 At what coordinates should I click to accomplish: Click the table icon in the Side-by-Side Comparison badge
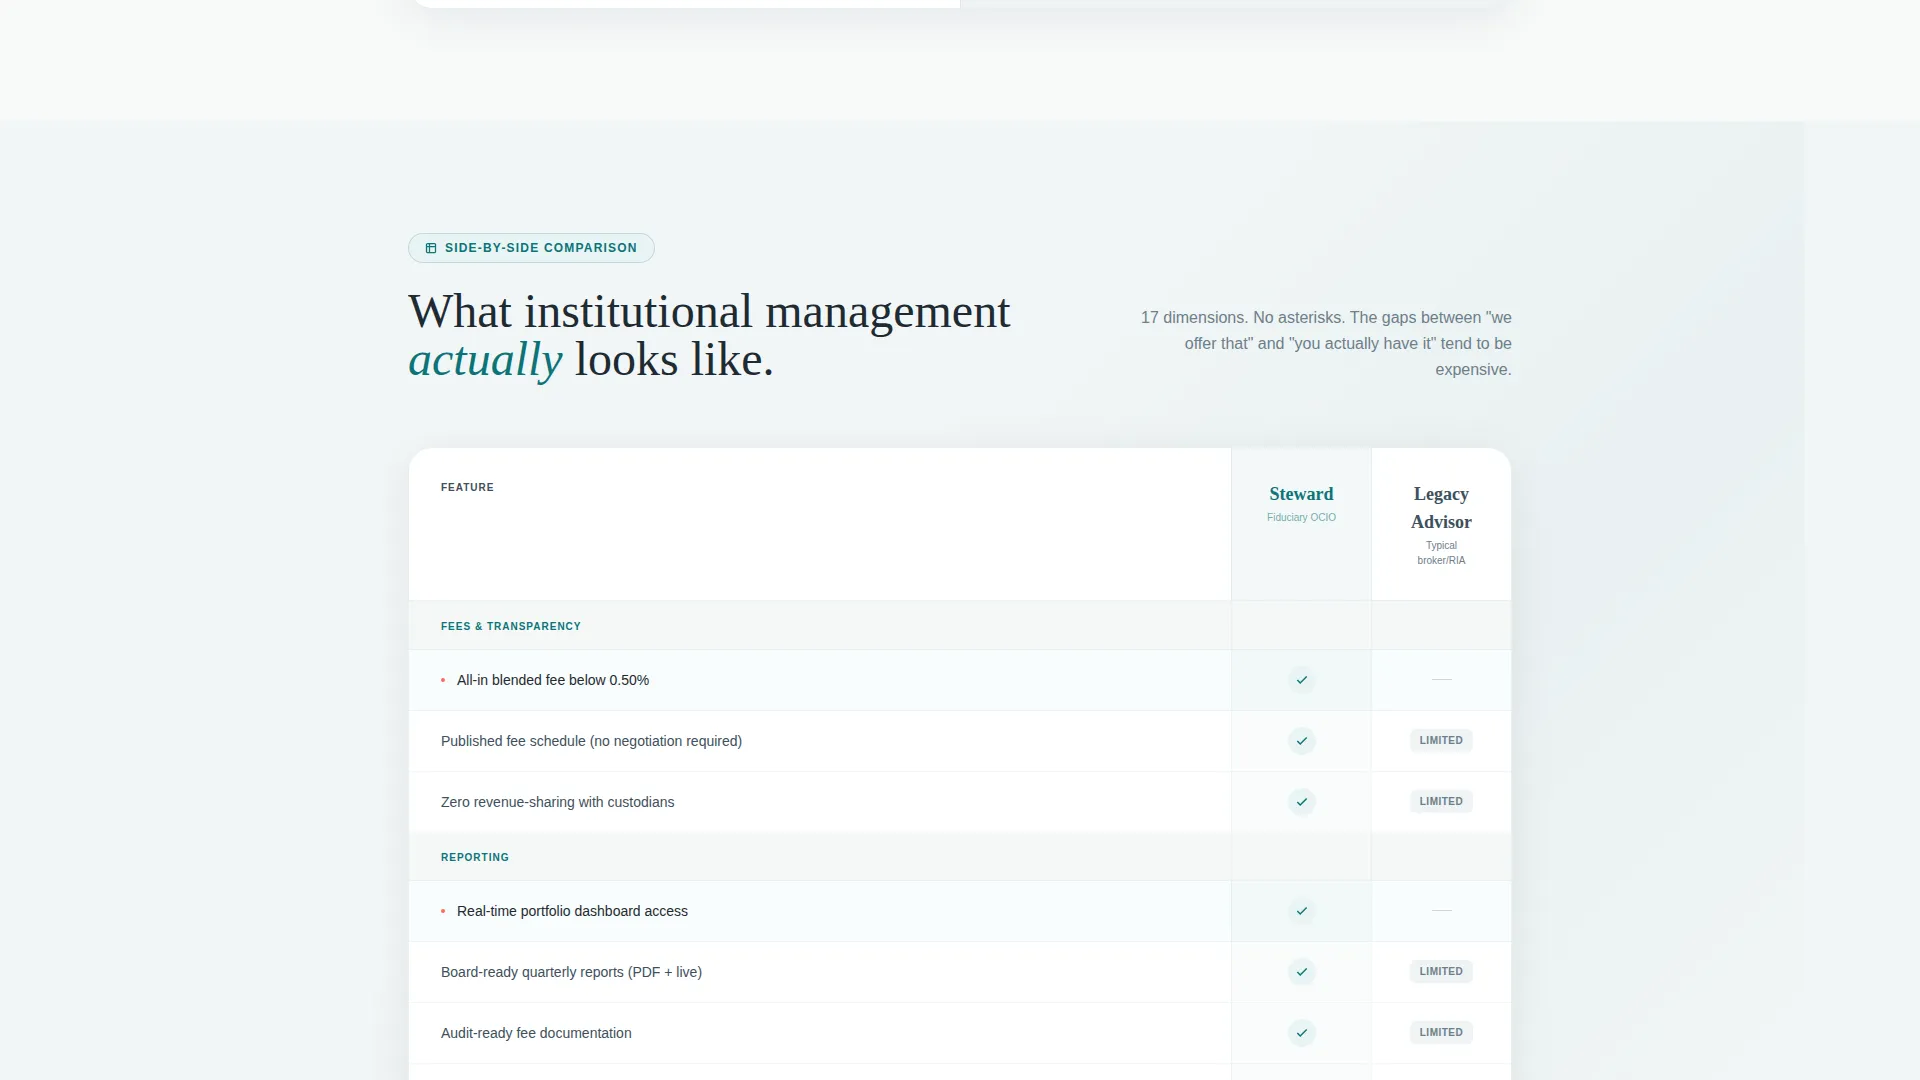click(x=431, y=248)
